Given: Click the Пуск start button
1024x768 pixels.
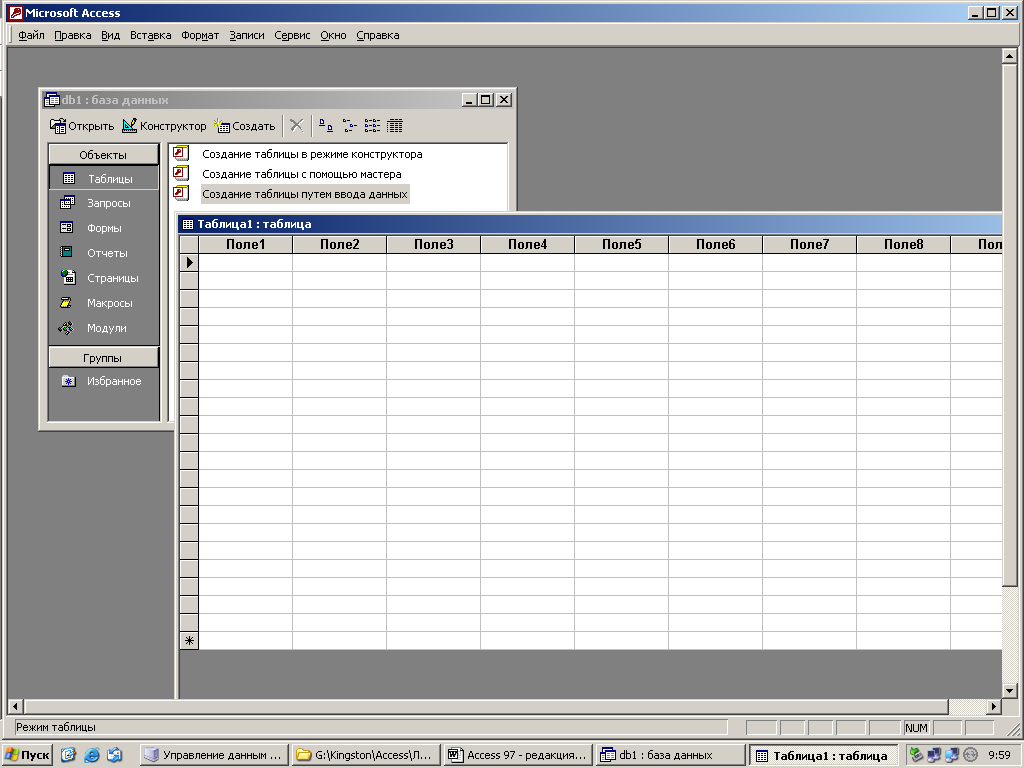Looking at the screenshot, I should tap(27, 755).
